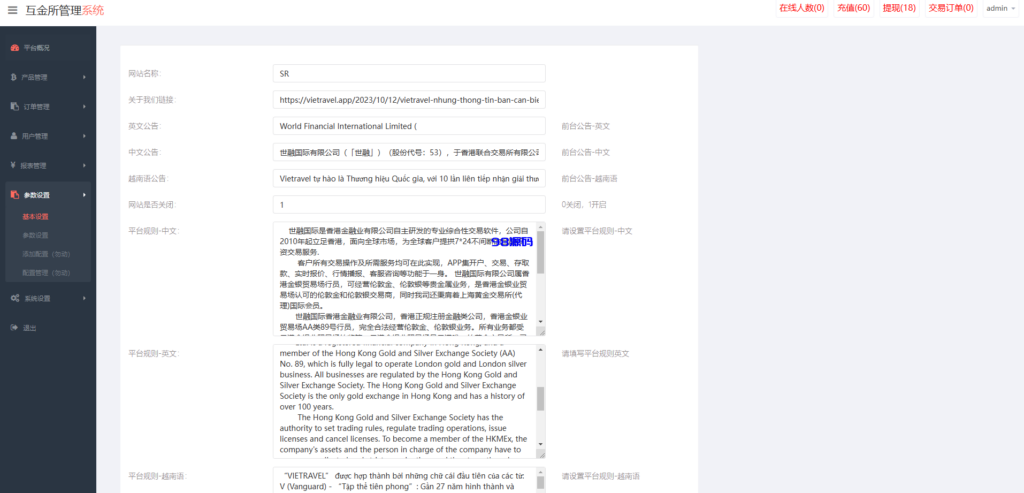Click the 请填写平台规则英文 hint text

point(595,353)
